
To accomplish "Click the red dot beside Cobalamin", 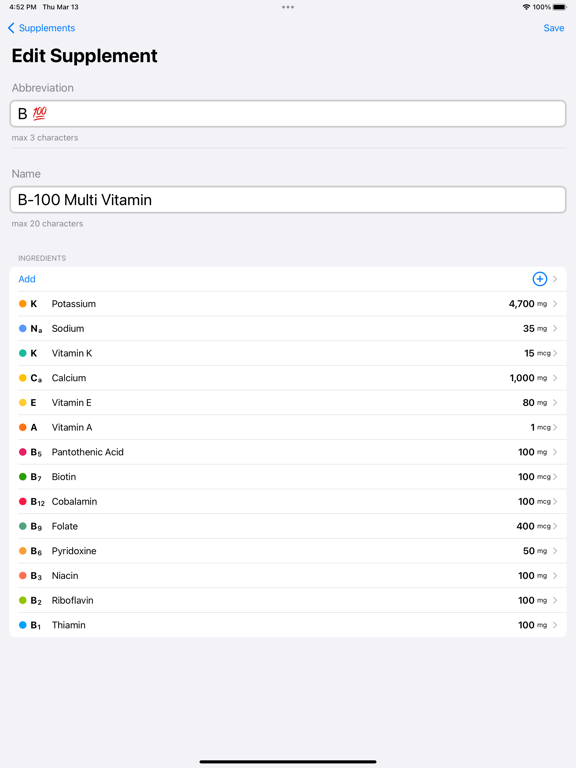I will click(23, 502).
